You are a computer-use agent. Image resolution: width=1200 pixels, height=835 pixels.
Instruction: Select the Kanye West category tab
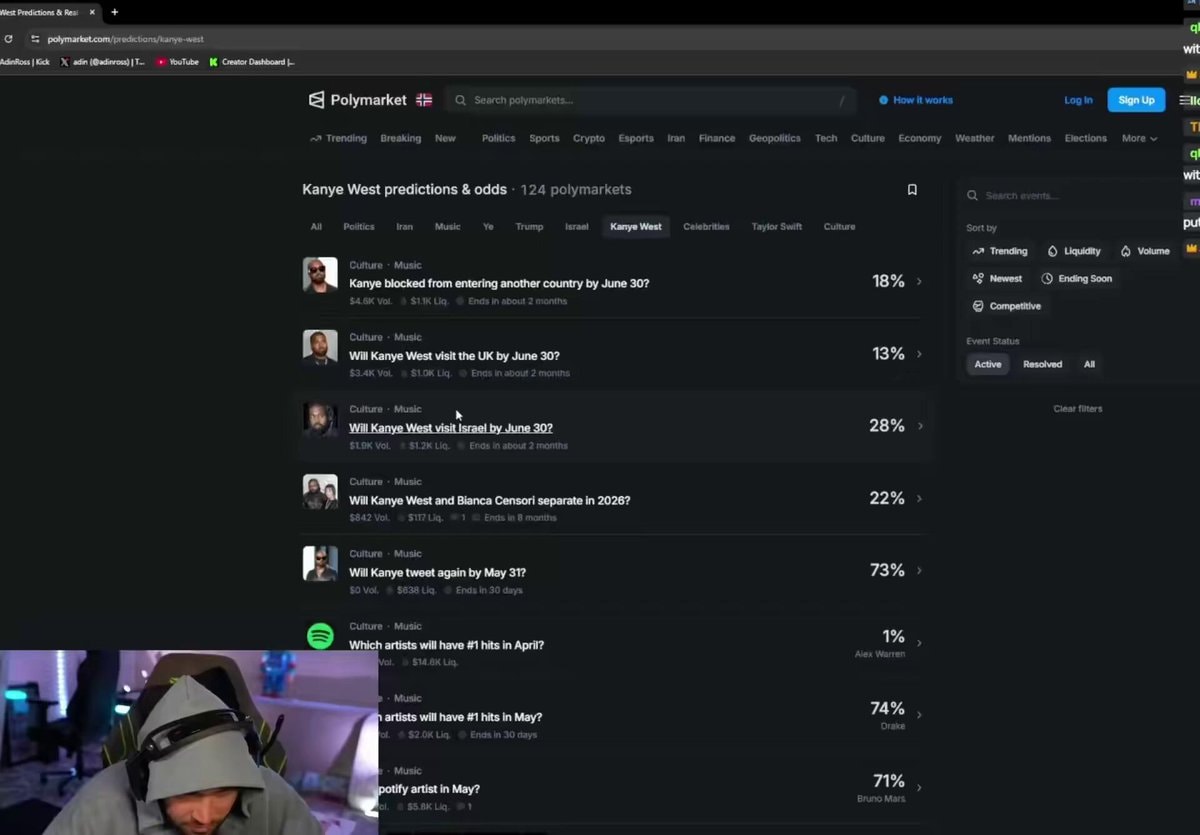[x=636, y=227]
